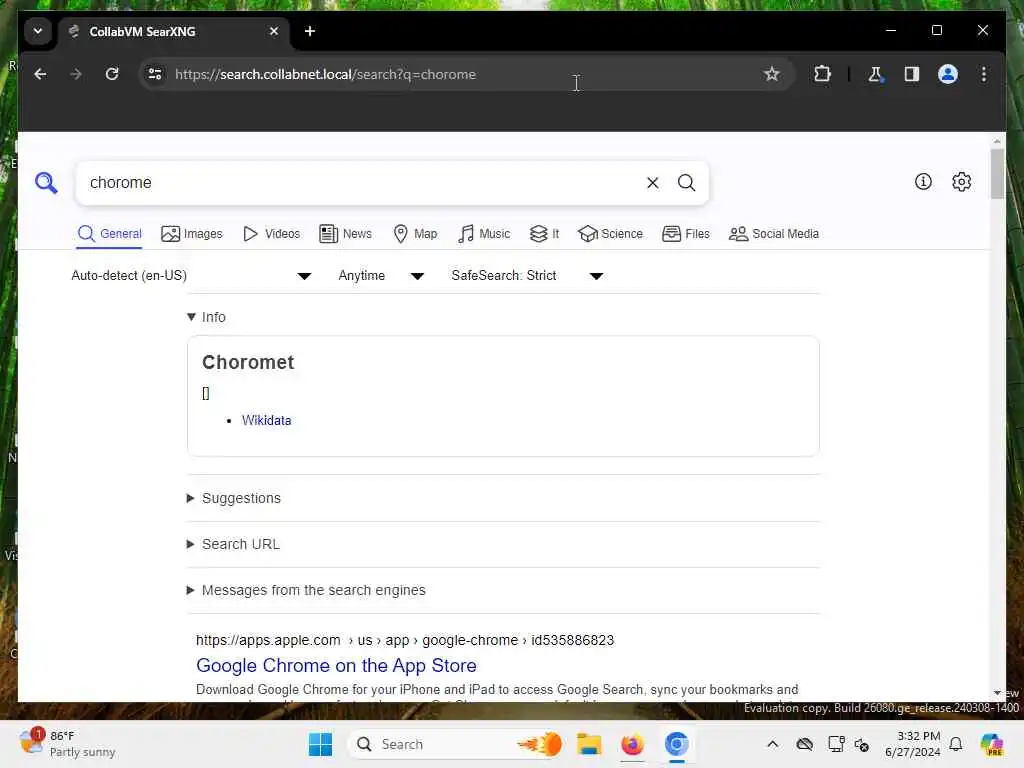Expand the Suggestions section
1024x768 pixels.
(234, 498)
